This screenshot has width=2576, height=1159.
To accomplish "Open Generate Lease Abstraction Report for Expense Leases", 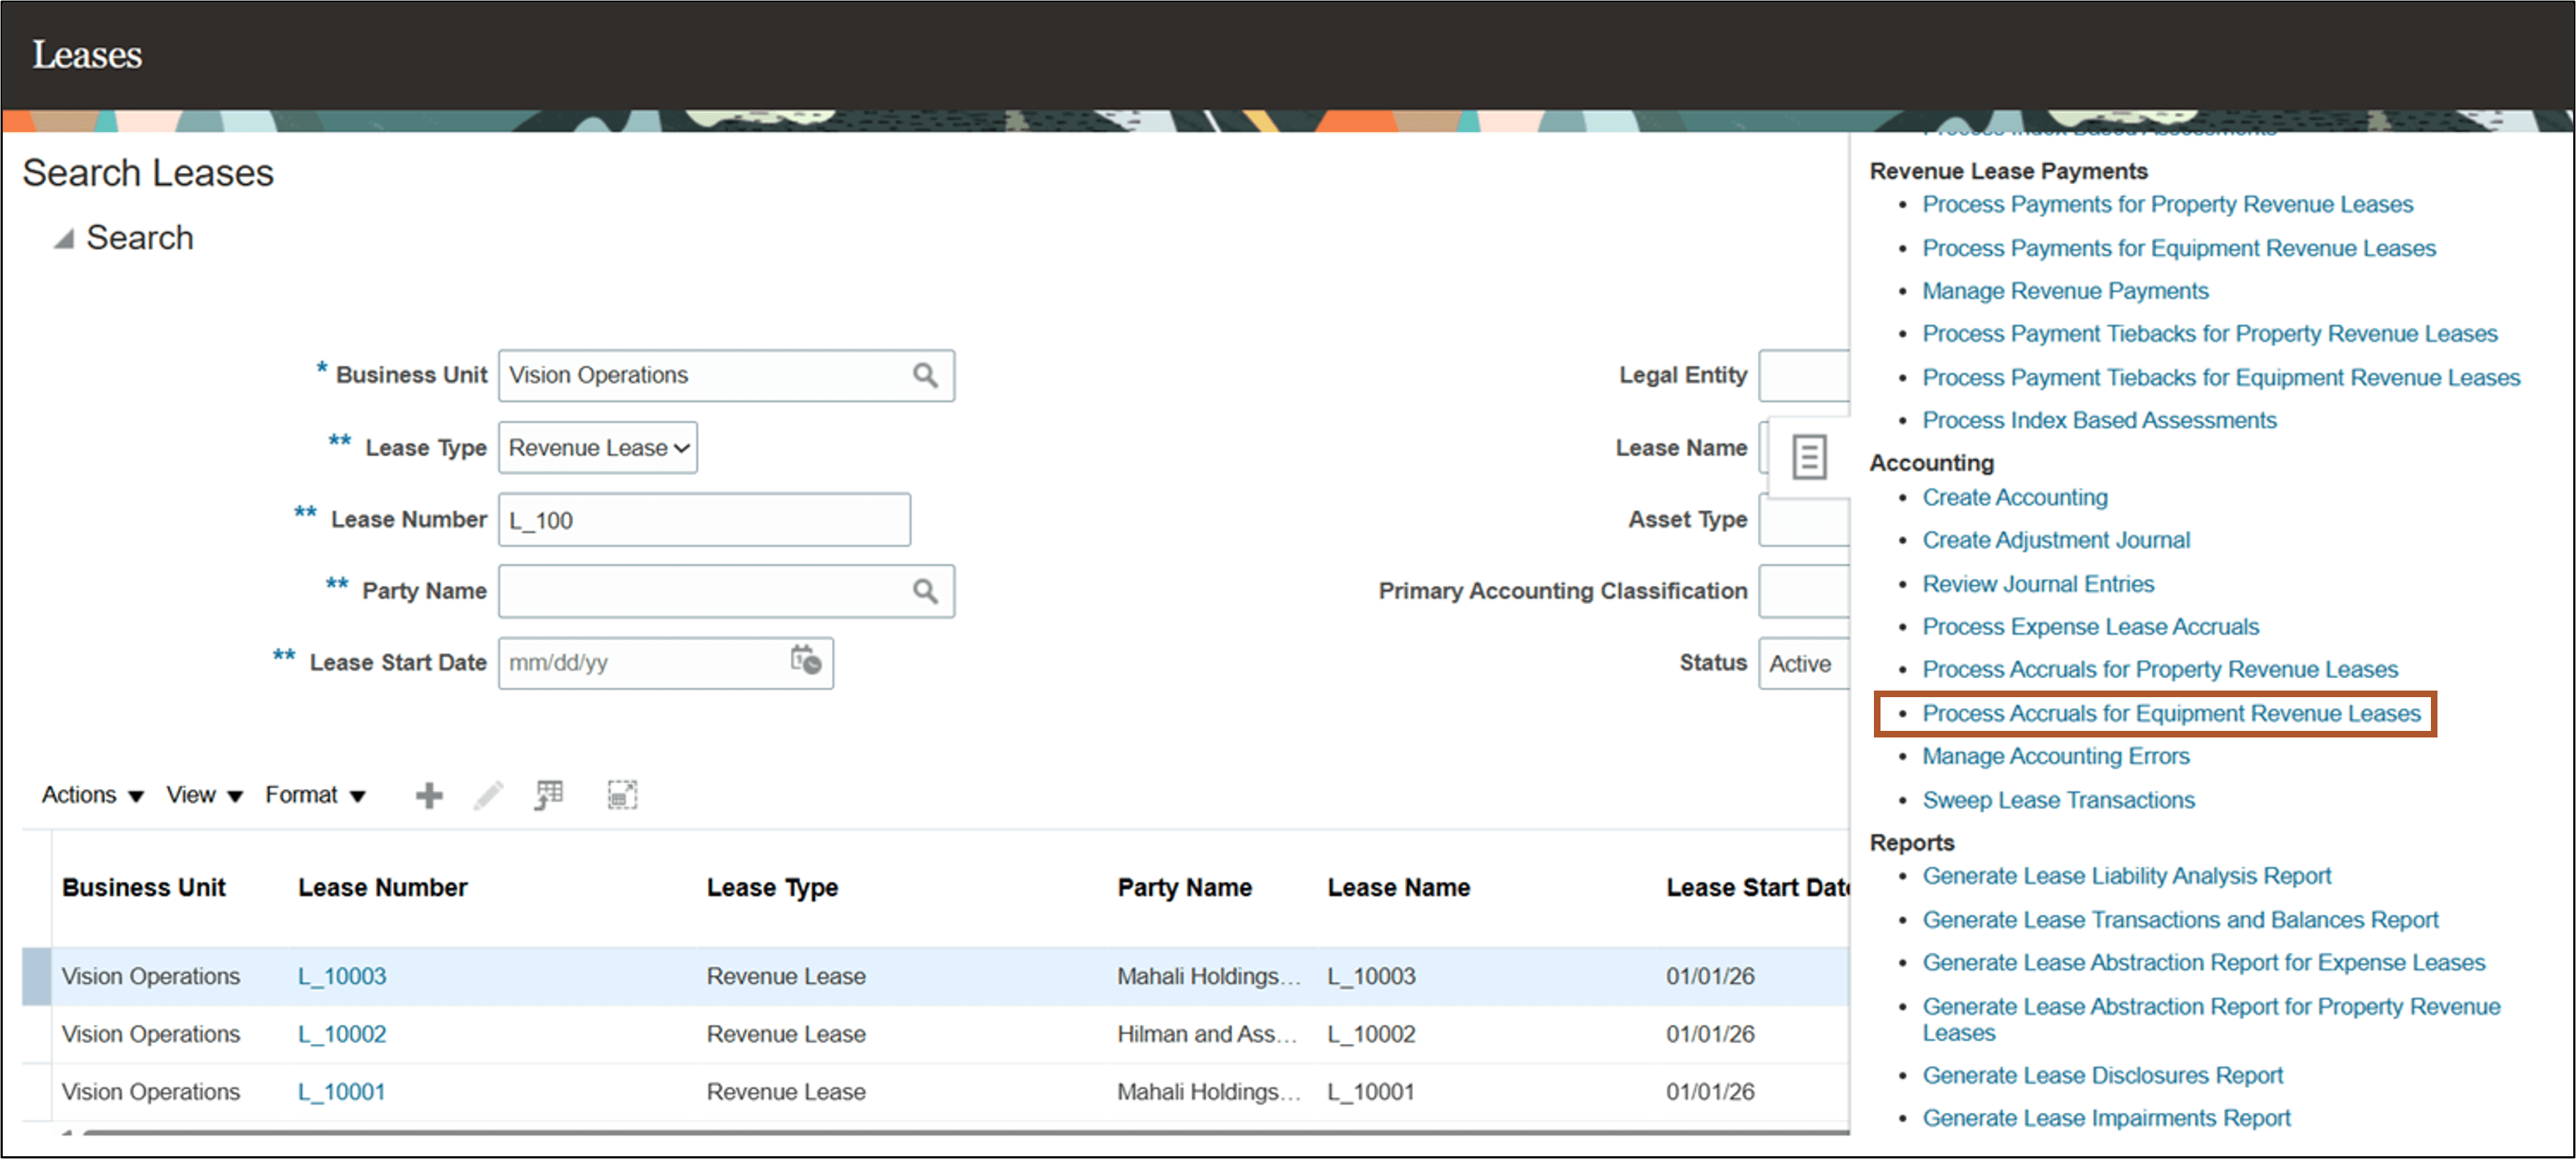I will pos(2203,963).
